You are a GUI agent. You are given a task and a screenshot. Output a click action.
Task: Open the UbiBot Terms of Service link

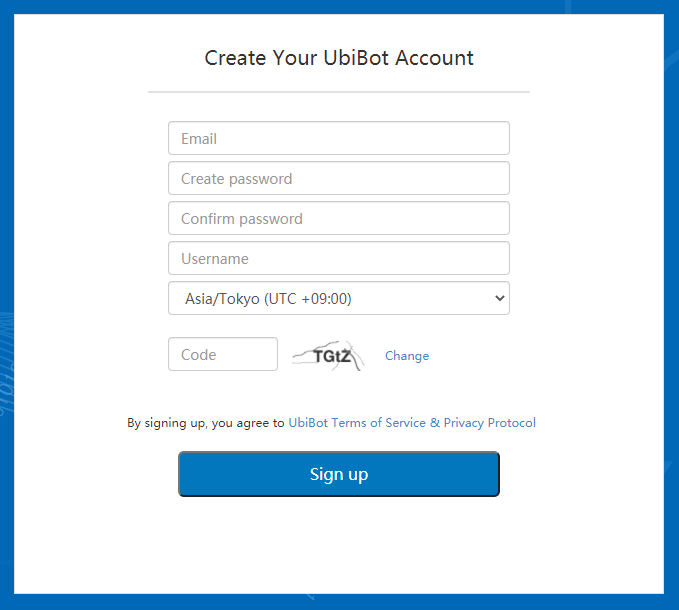coord(357,423)
